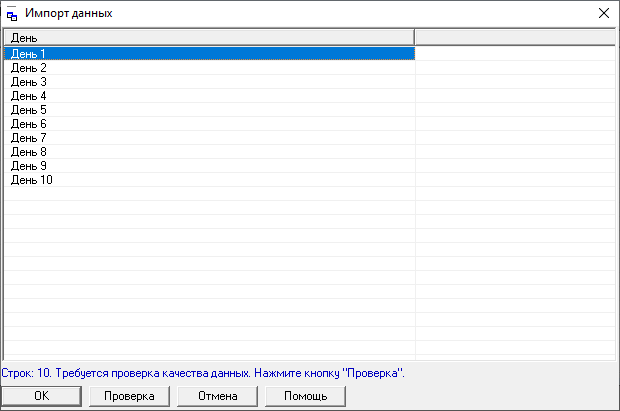Select row День 3 in the list
This screenshot has width=620, height=411.
pyautogui.click(x=29, y=82)
